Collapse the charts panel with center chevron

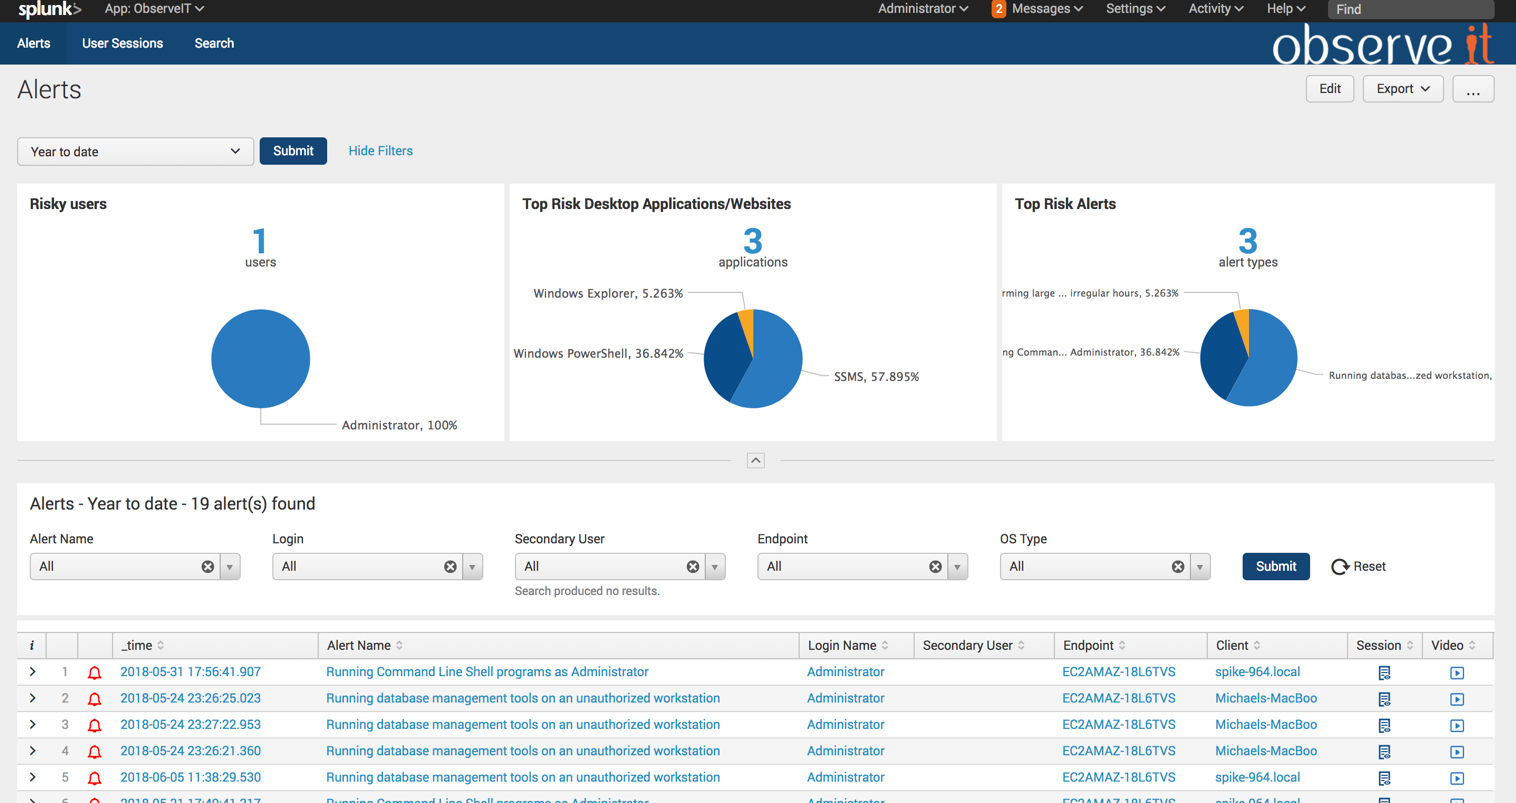[756, 461]
